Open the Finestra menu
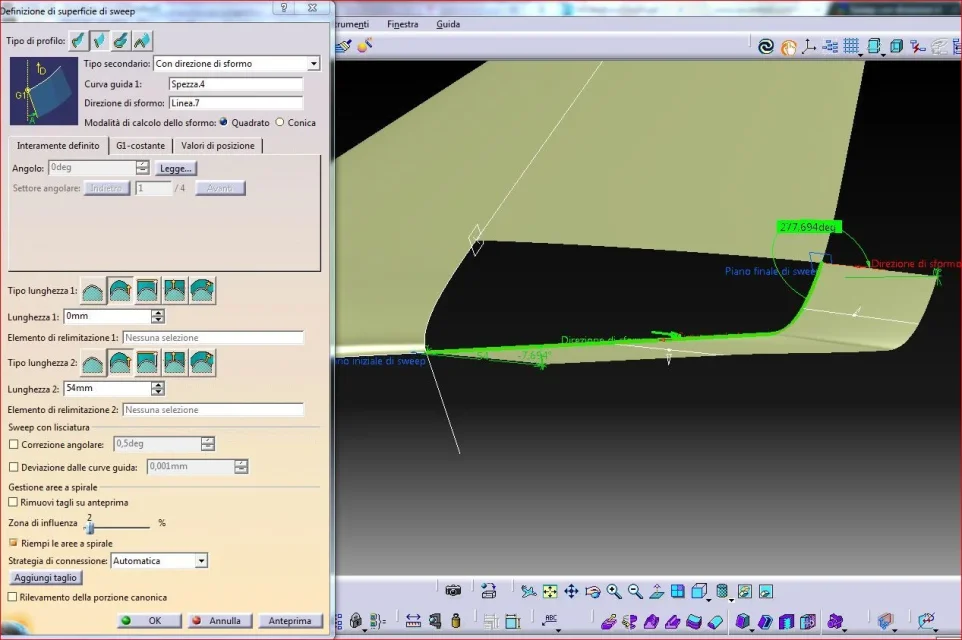This screenshot has width=962, height=640. click(402, 24)
